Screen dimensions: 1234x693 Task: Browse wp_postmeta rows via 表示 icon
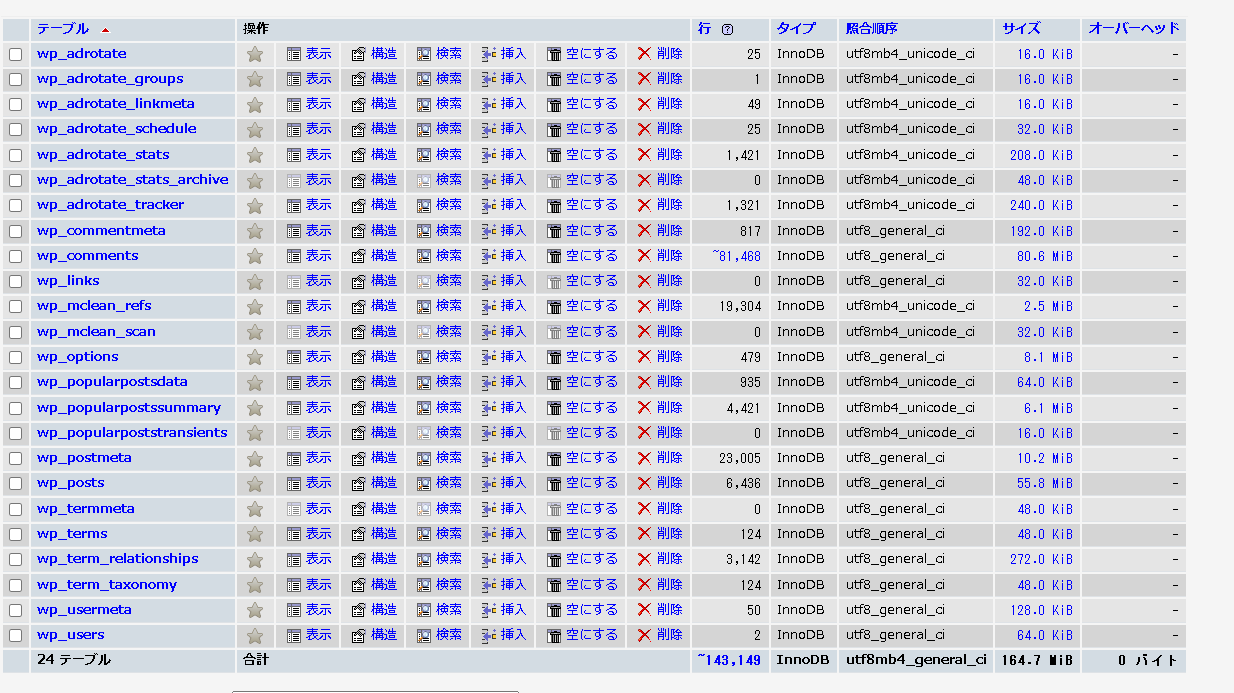coord(294,458)
